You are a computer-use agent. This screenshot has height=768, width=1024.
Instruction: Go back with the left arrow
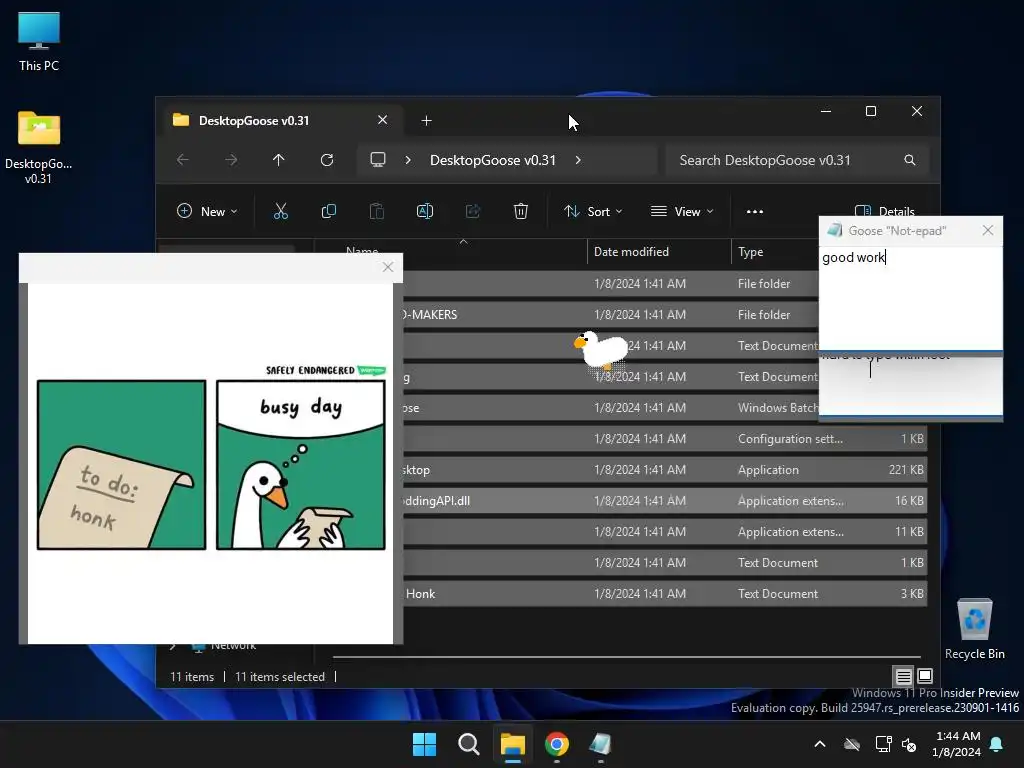(x=183, y=160)
